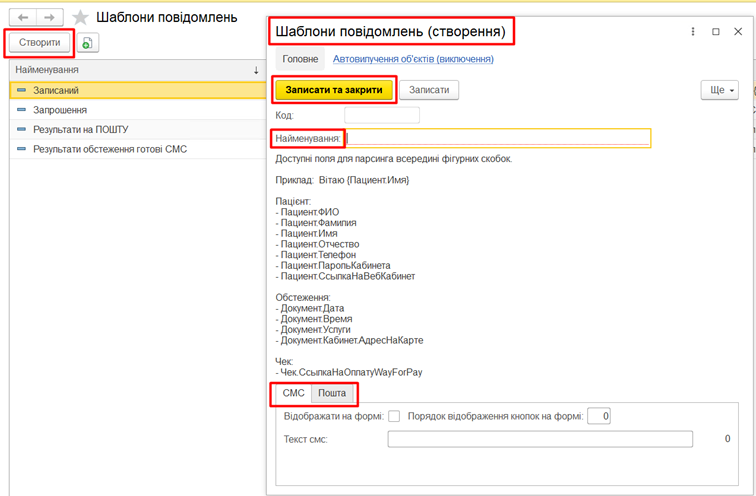The height and width of the screenshot is (496, 756).
Task: Click the sort arrow in Найменування column
Action: 256,70
